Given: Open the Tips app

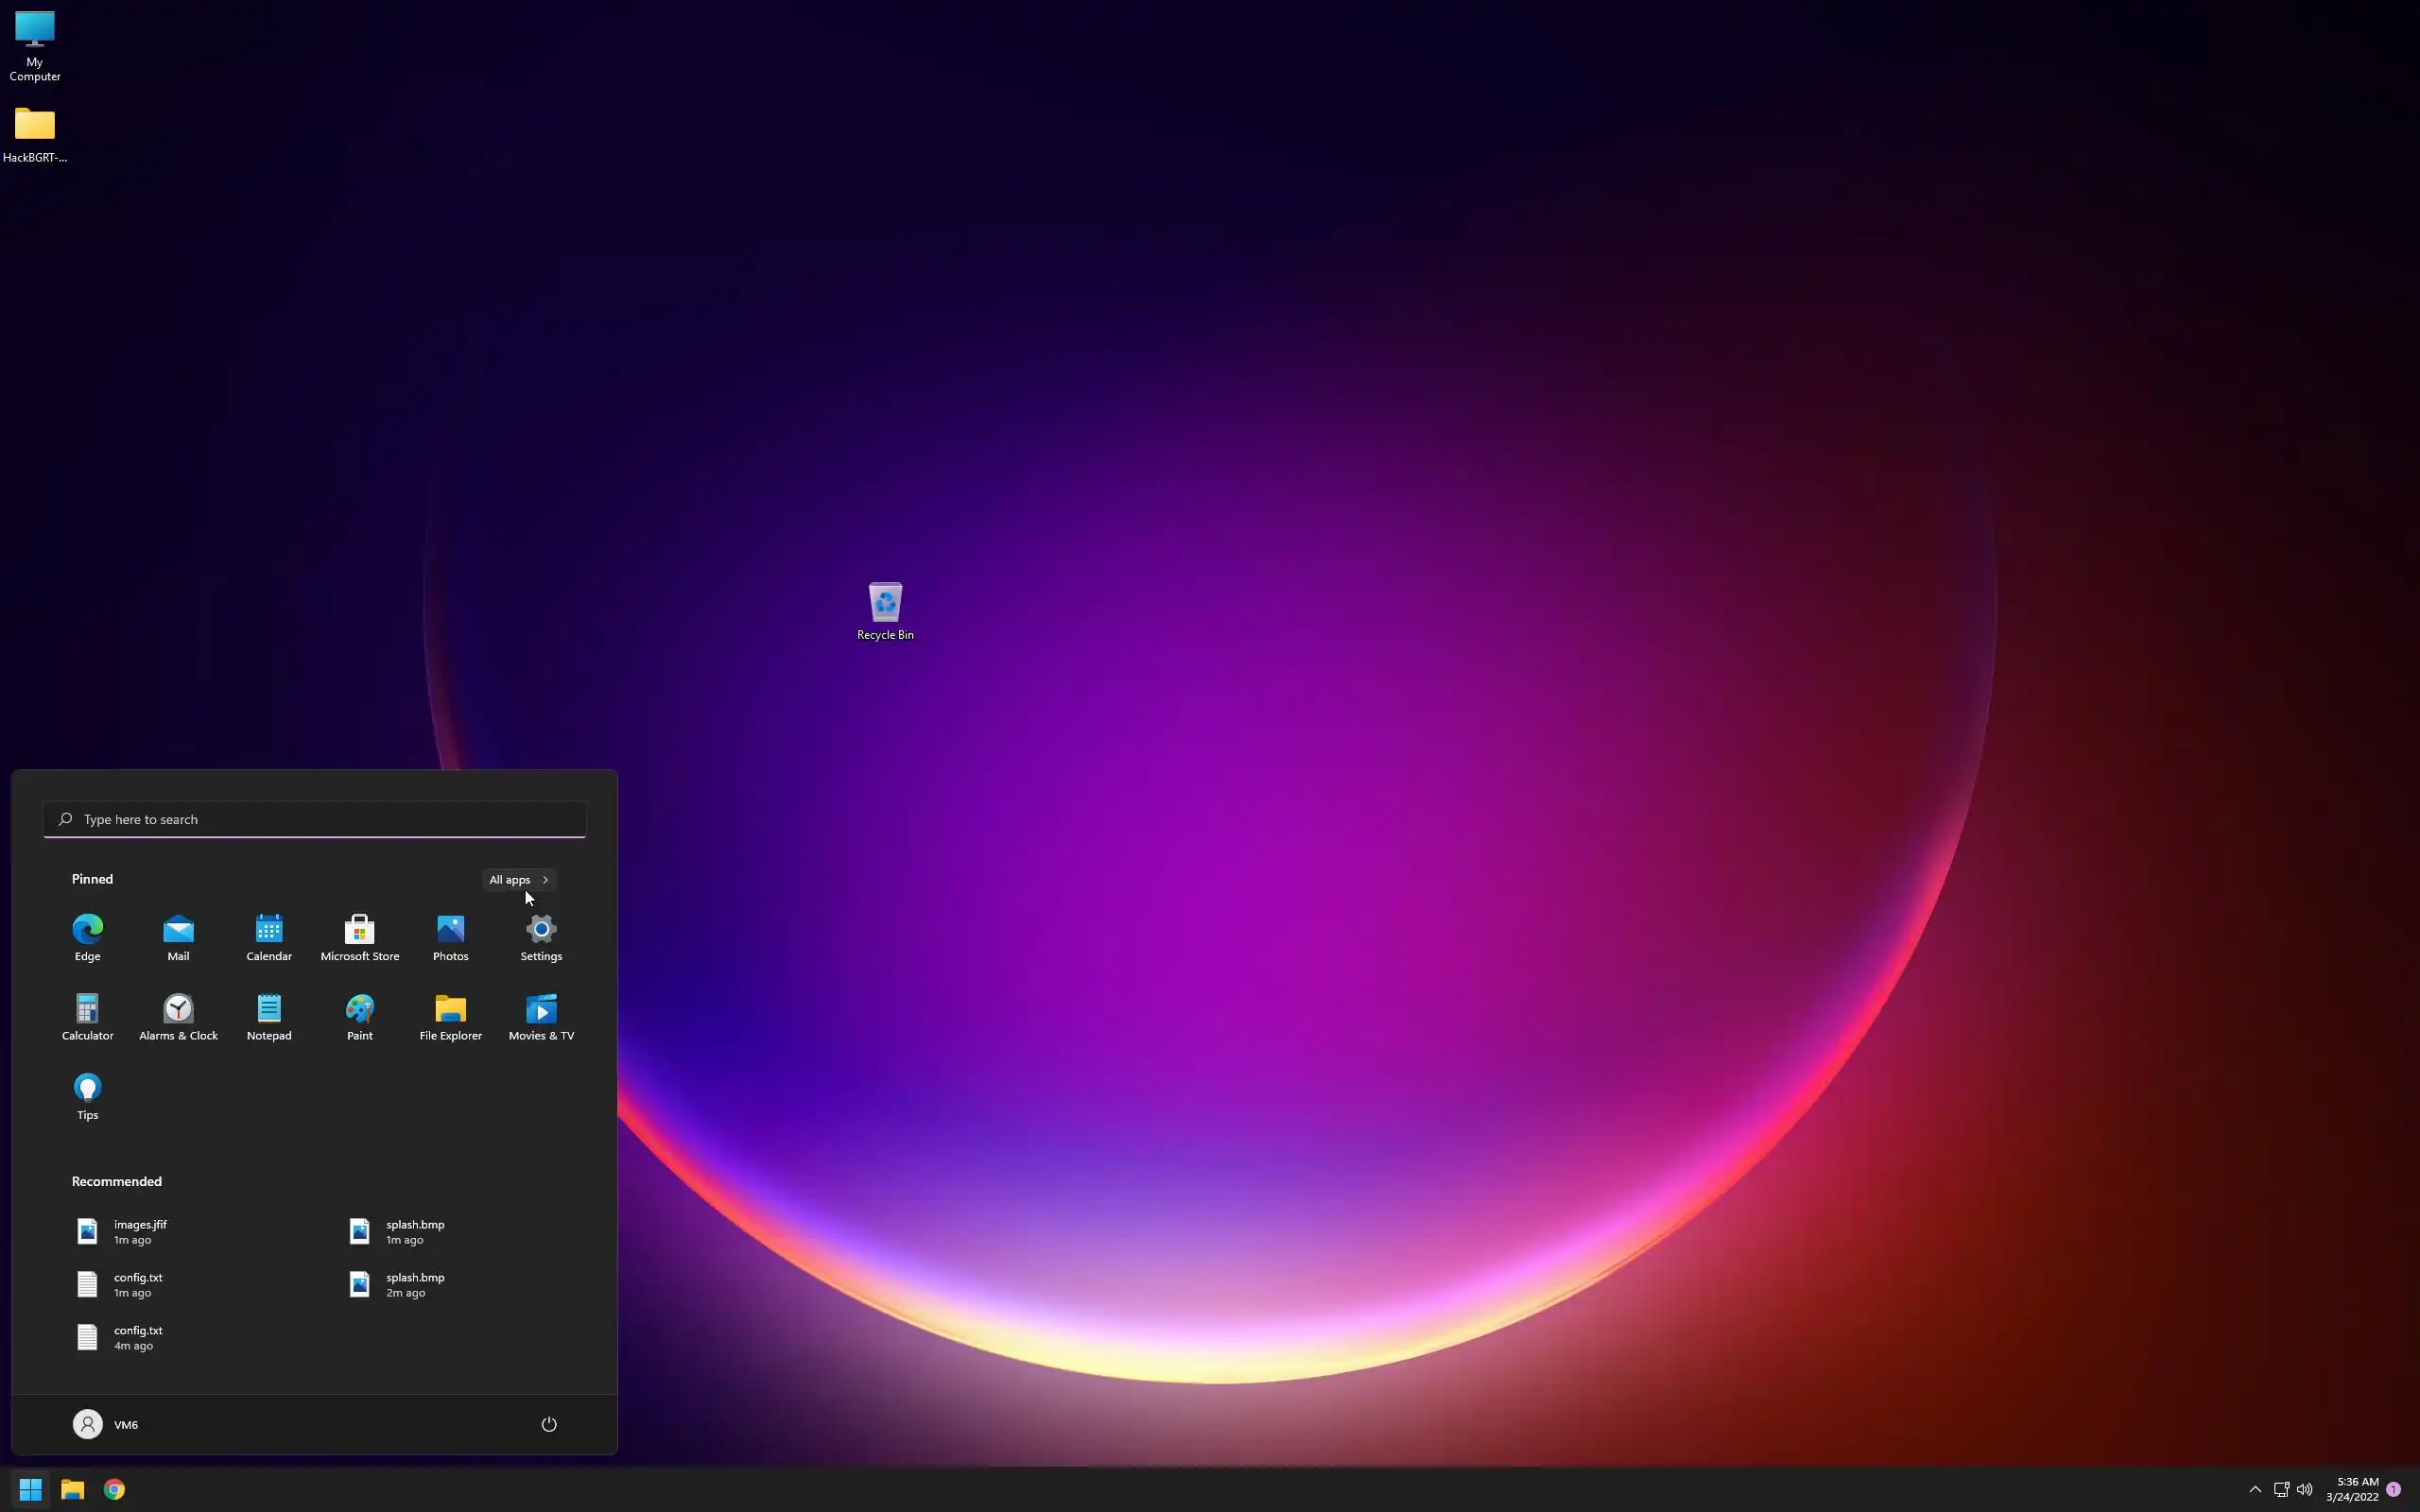Looking at the screenshot, I should (87, 1096).
